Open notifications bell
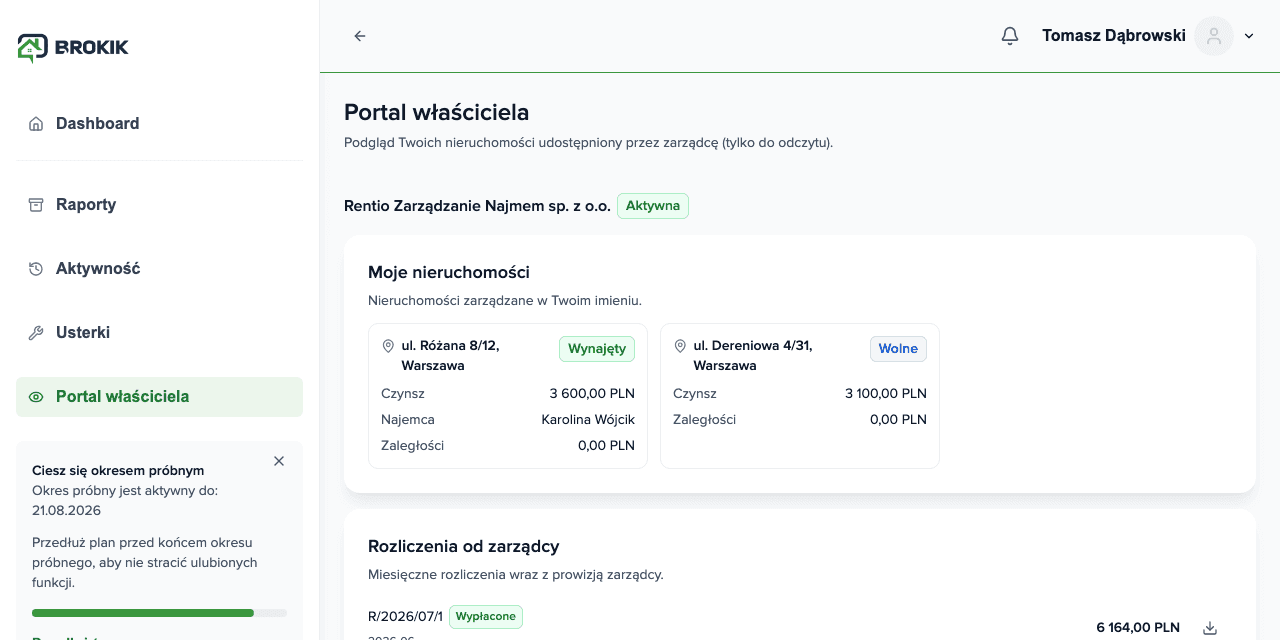The width and height of the screenshot is (1280, 640). (1010, 36)
